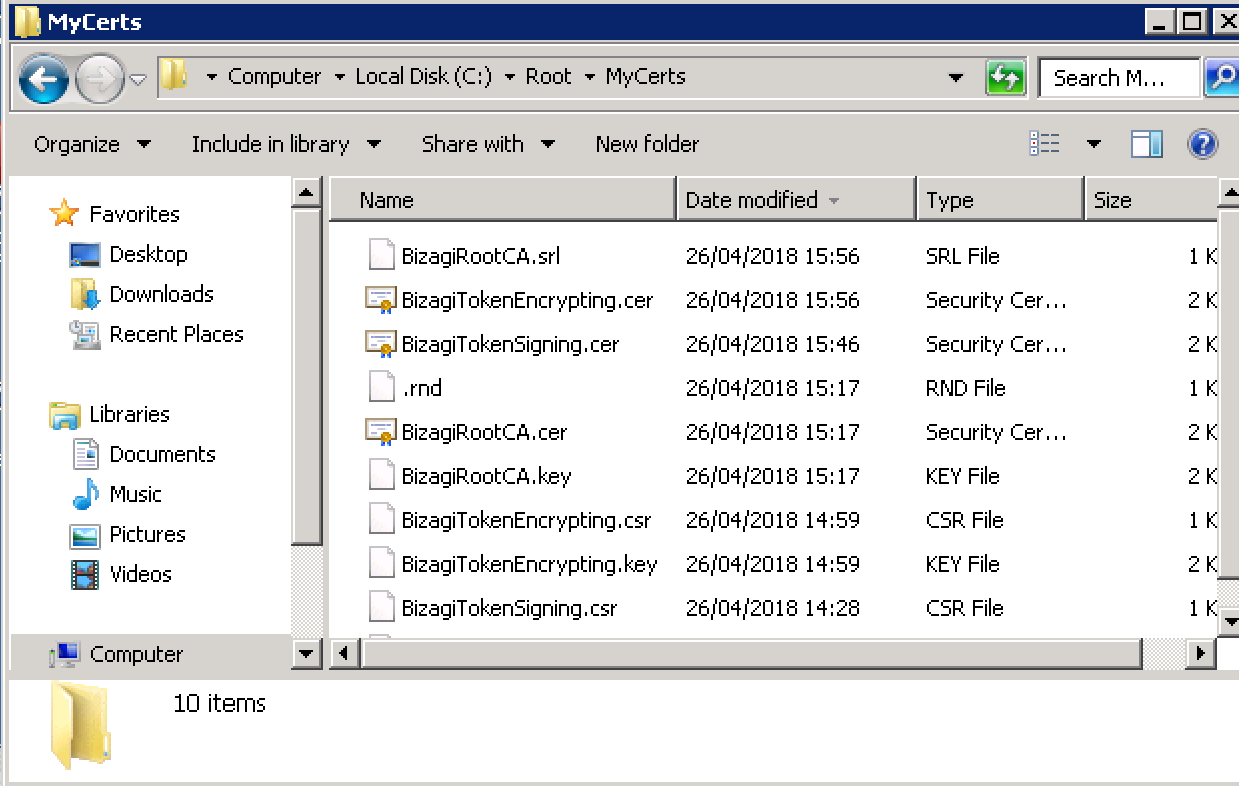
Task: Toggle the preview pane icon
Action: point(1147,144)
